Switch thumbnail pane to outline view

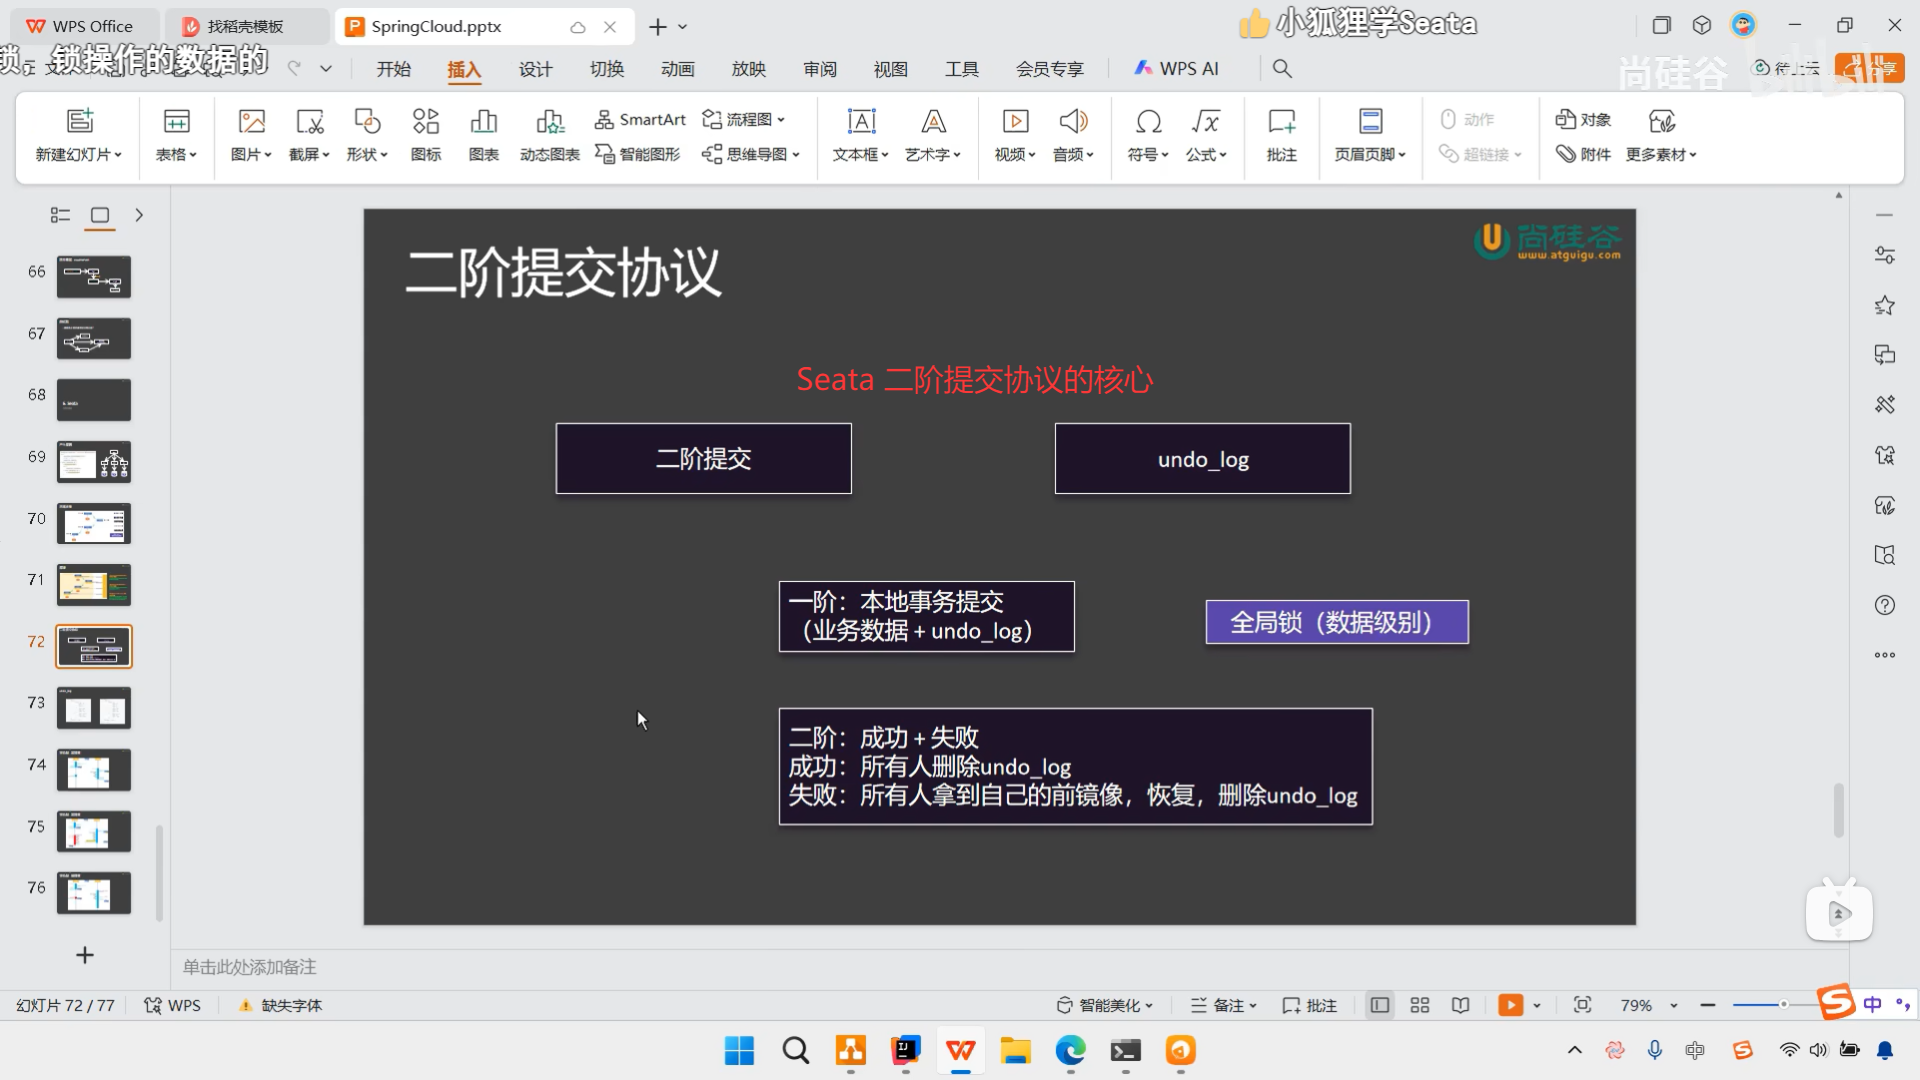point(60,215)
